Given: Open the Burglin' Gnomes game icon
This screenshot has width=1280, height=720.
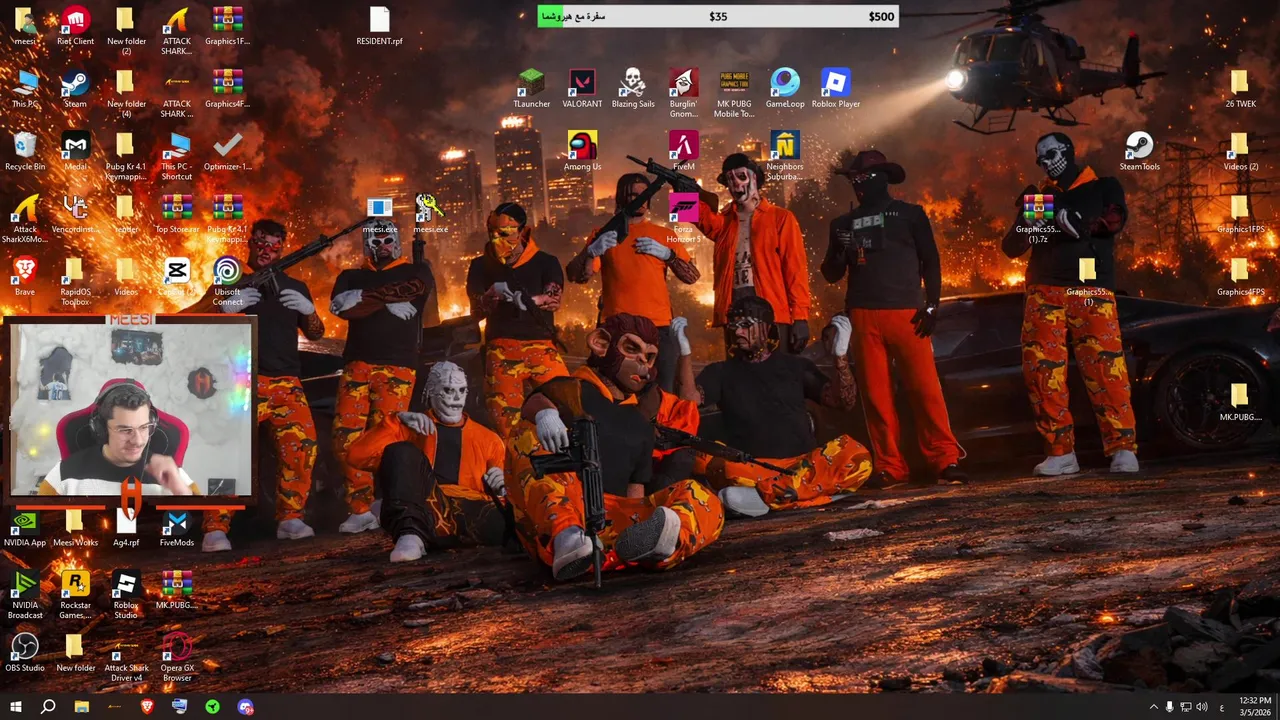Looking at the screenshot, I should point(684,94).
